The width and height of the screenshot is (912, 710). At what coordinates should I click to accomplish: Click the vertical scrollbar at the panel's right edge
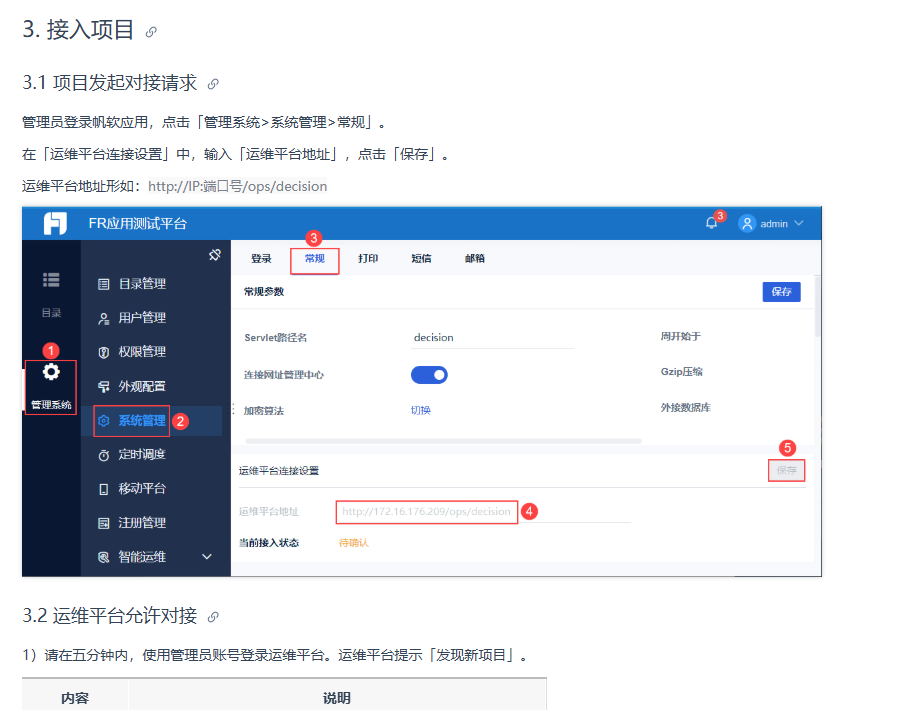pos(817,307)
